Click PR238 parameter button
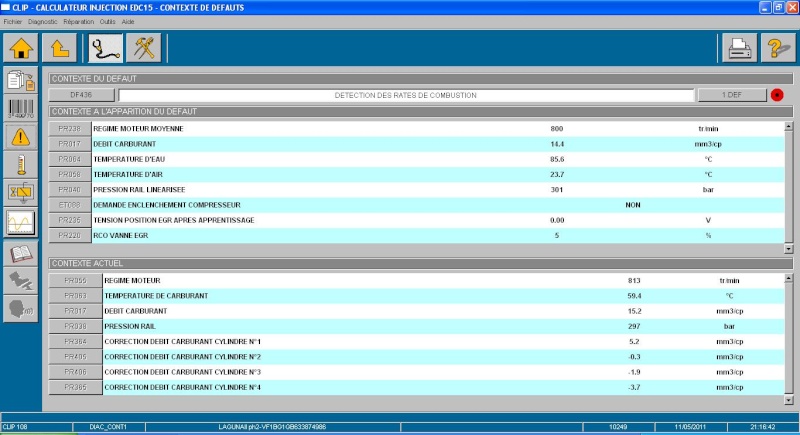Screen dimensions: 800x435 click(x=70, y=129)
